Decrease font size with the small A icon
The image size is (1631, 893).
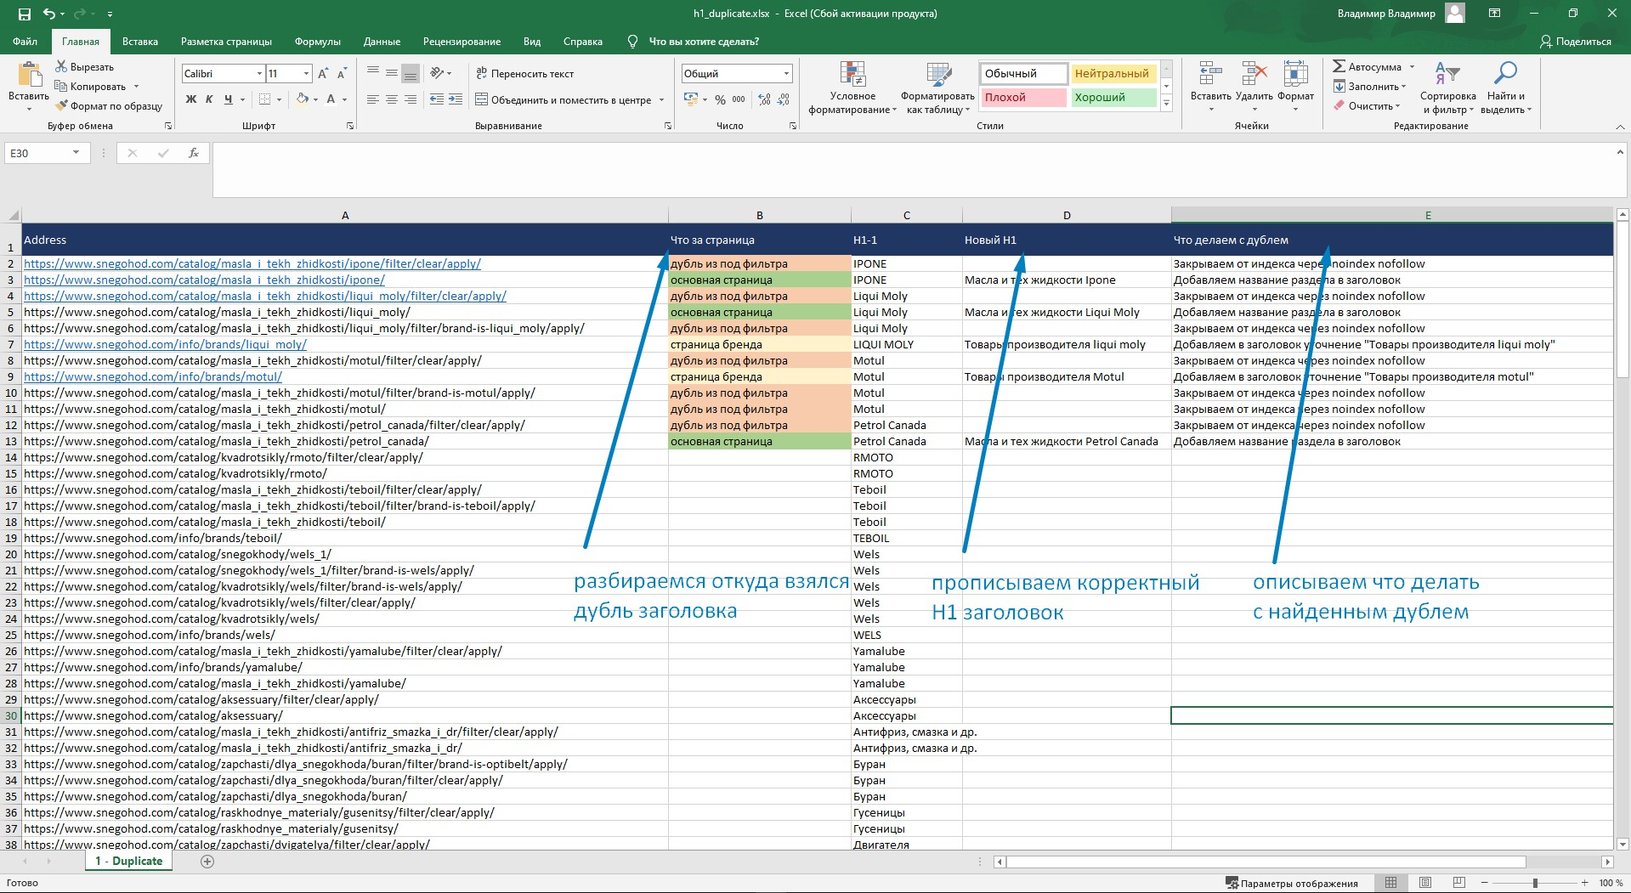tap(341, 73)
